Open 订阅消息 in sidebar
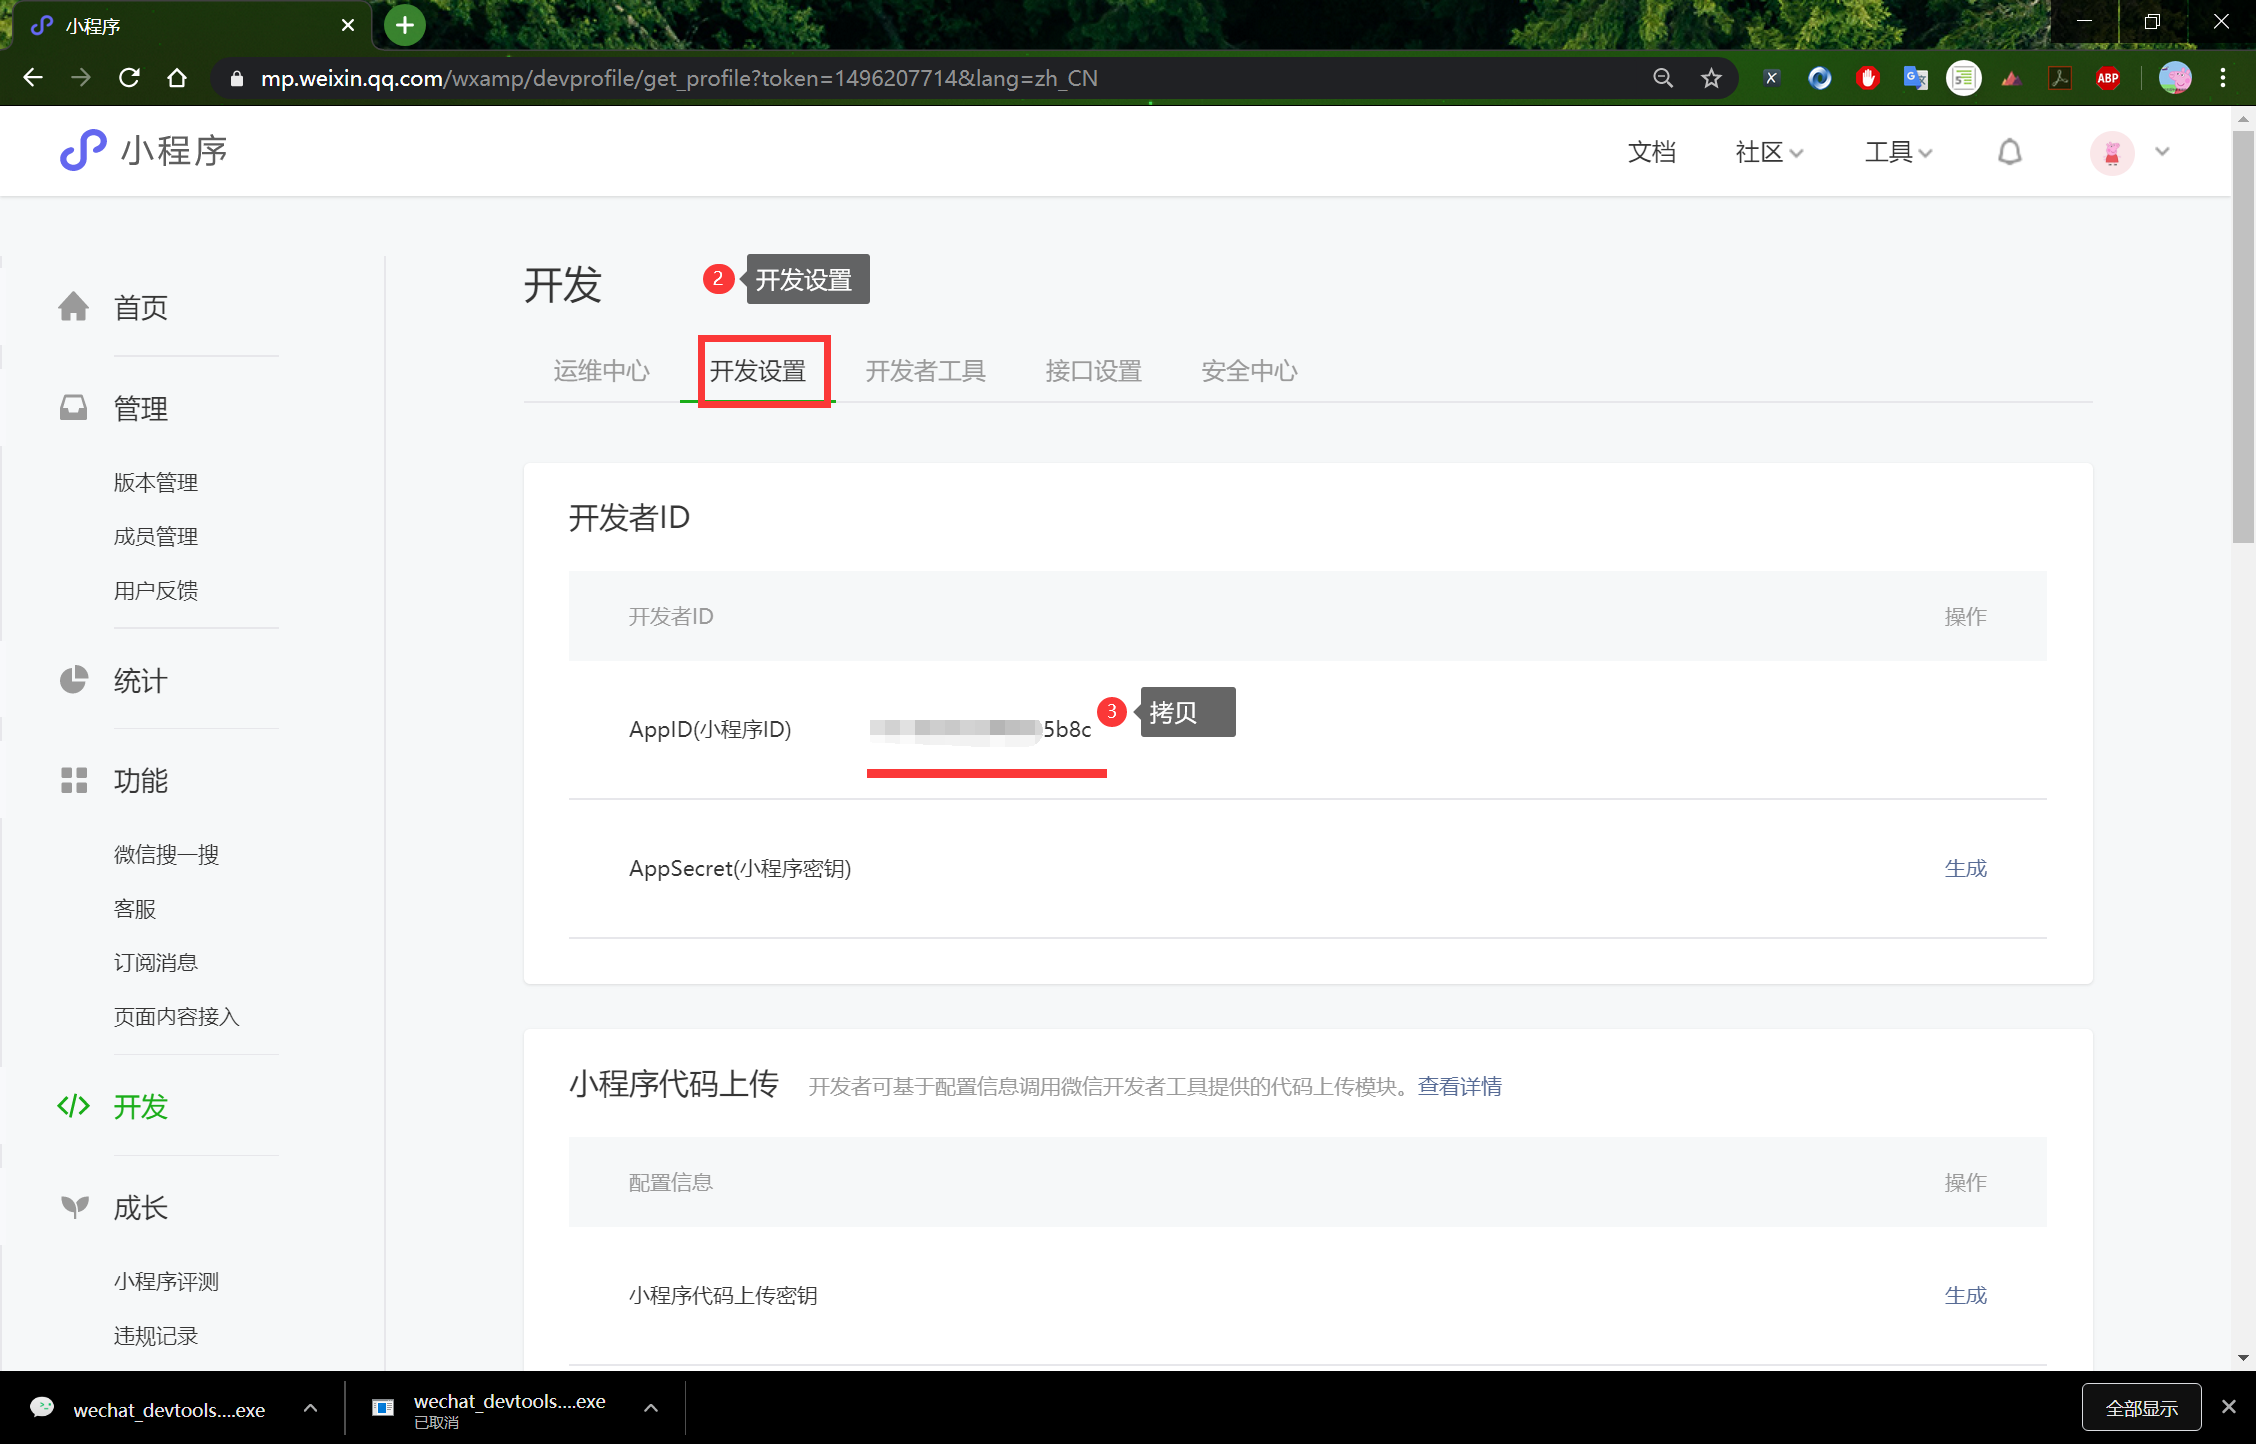Screen dimensions: 2256x1444 pyautogui.click(x=156, y=963)
